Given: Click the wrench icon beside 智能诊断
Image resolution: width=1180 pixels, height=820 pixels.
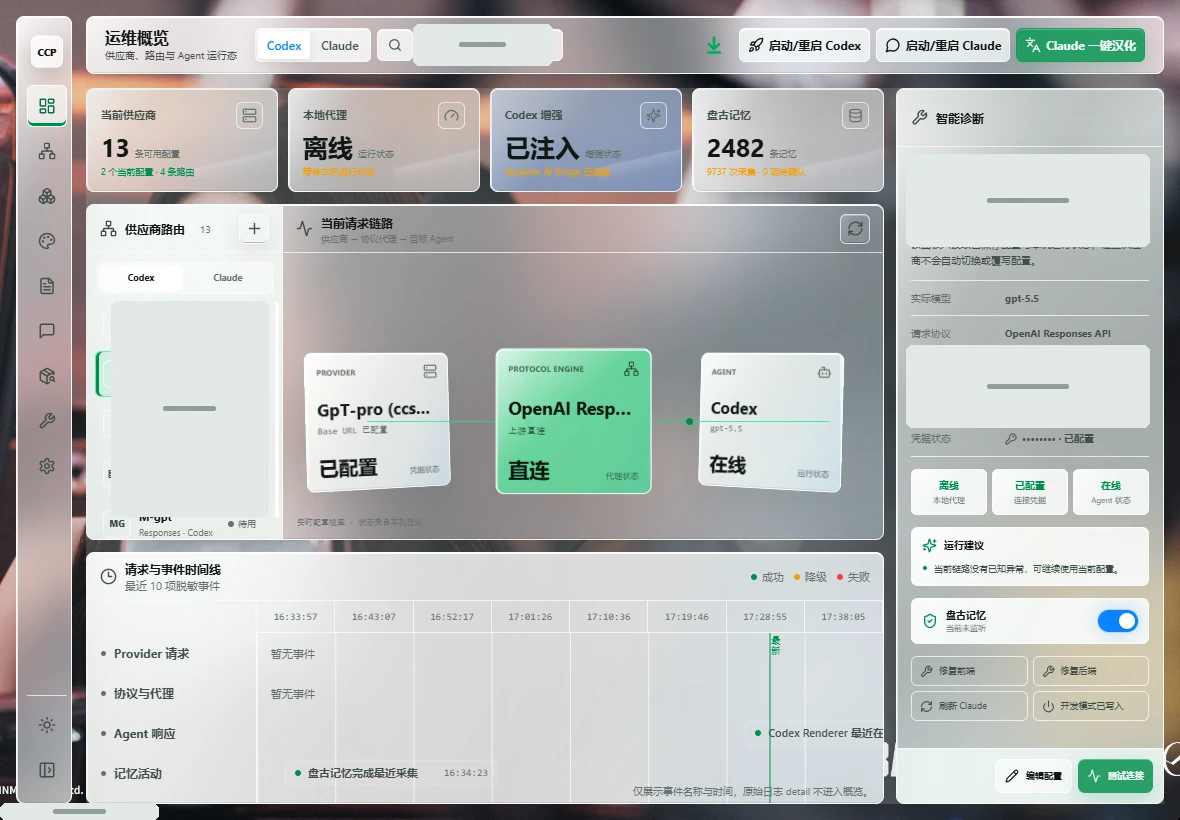Looking at the screenshot, I should [x=920, y=117].
